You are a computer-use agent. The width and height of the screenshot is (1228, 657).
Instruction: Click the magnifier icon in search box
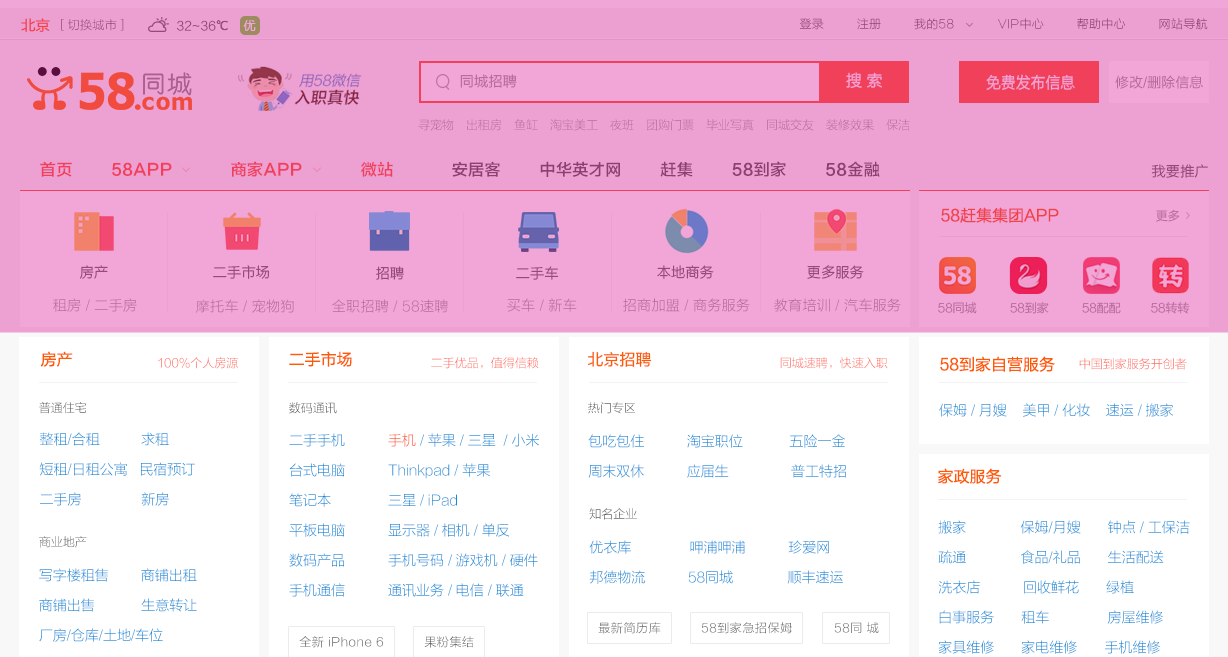(x=442, y=82)
